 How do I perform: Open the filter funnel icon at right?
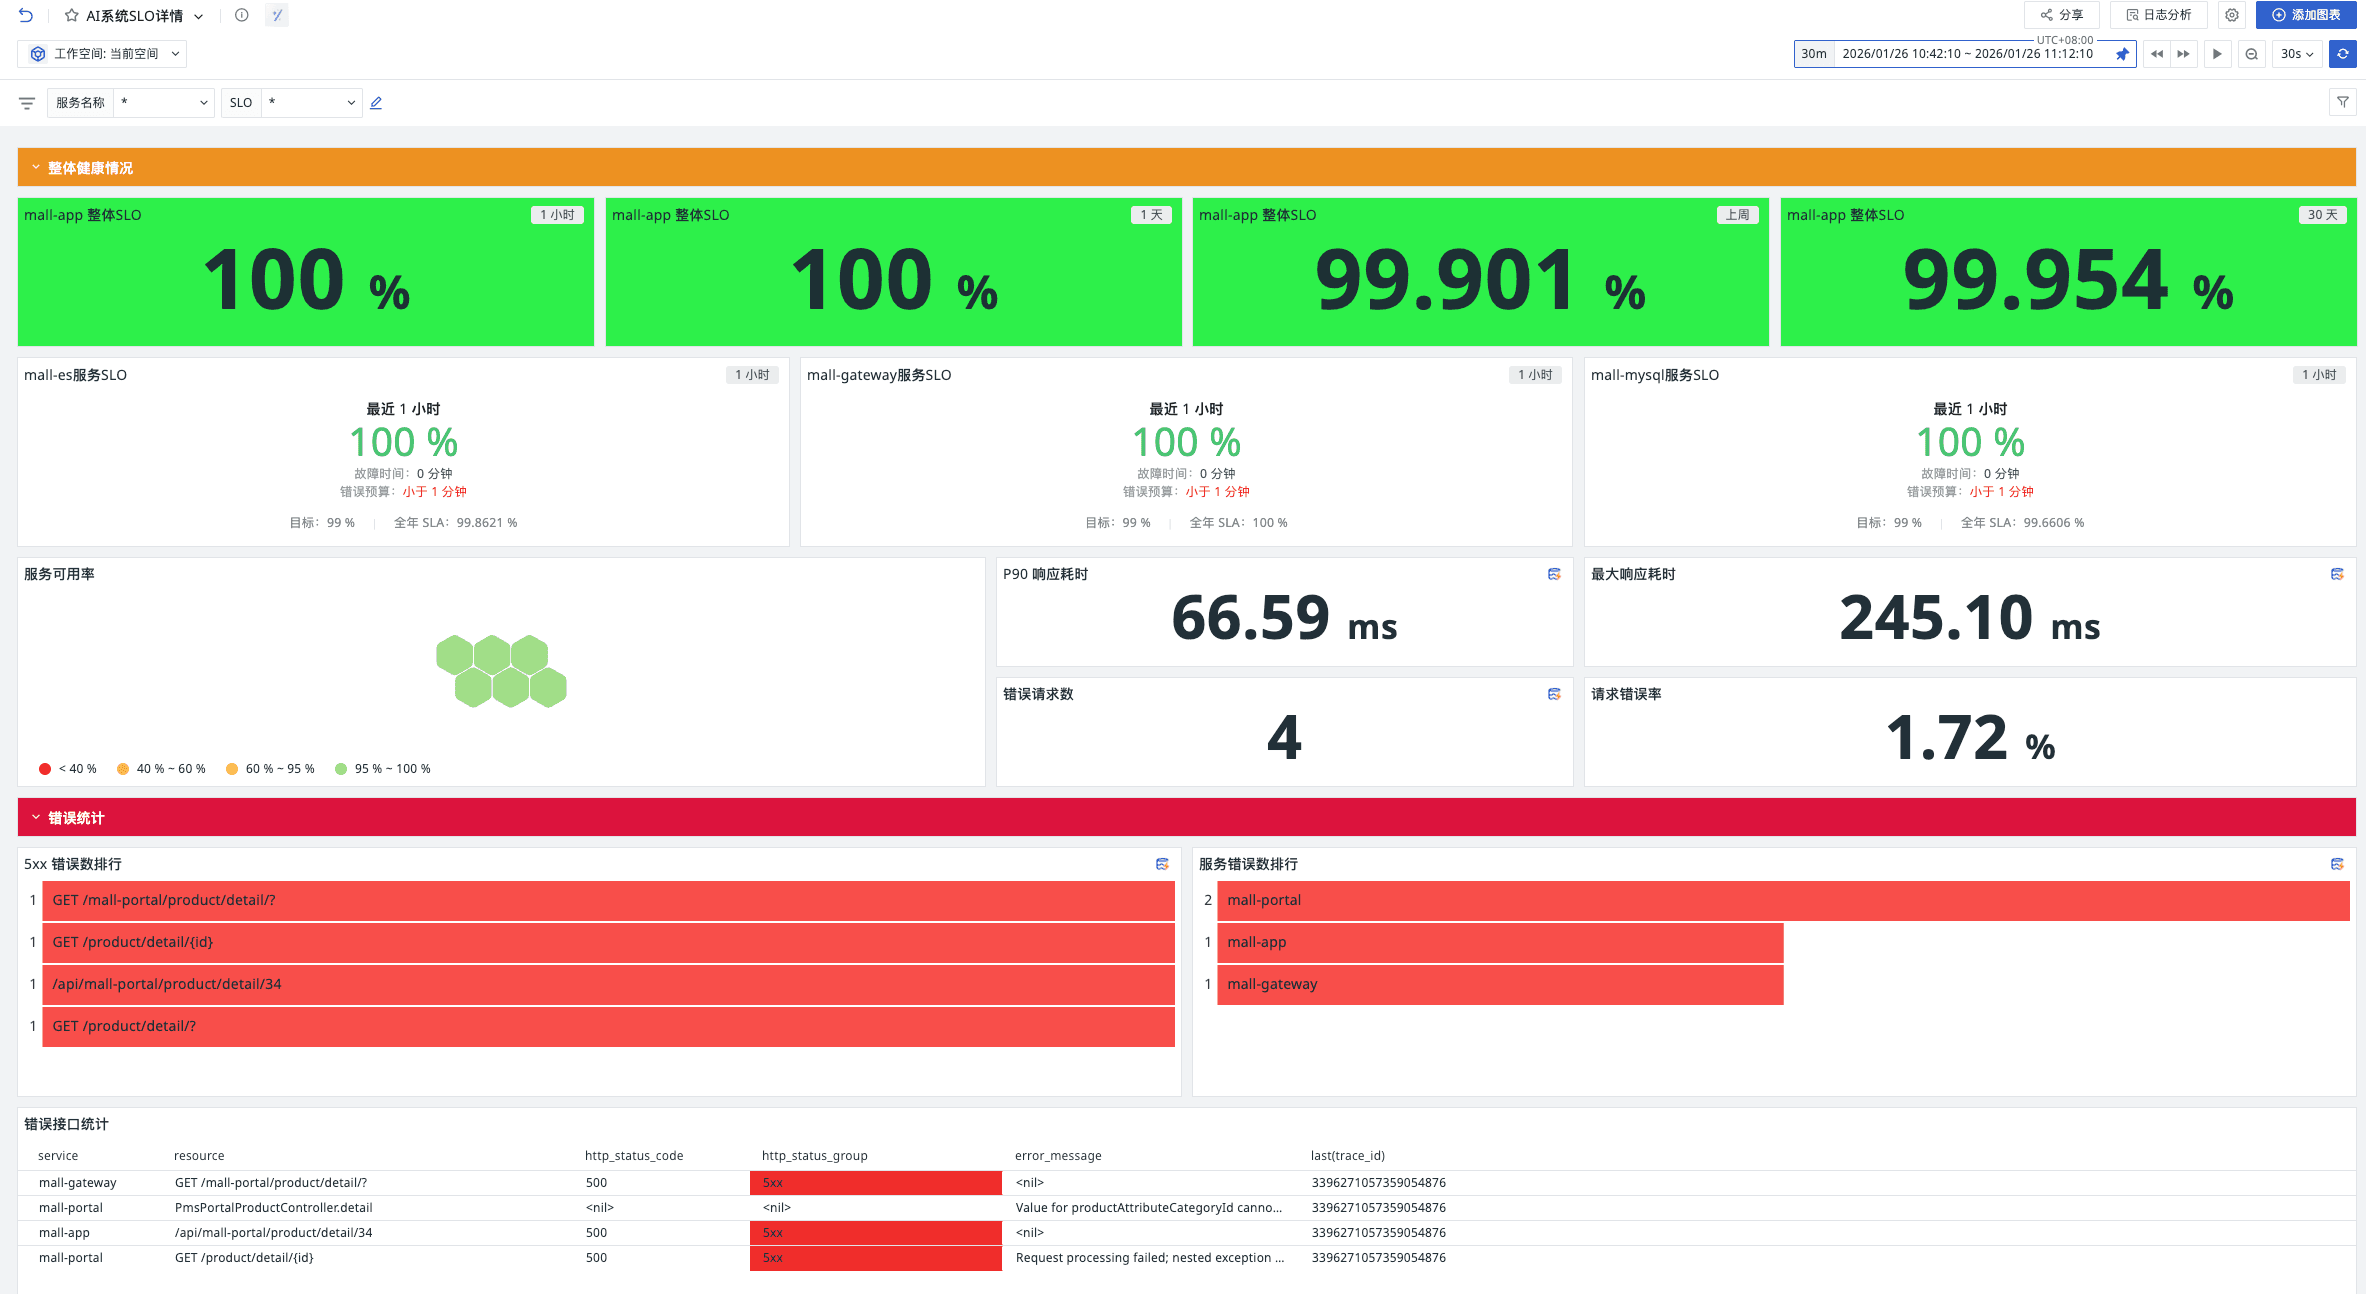point(2342,102)
